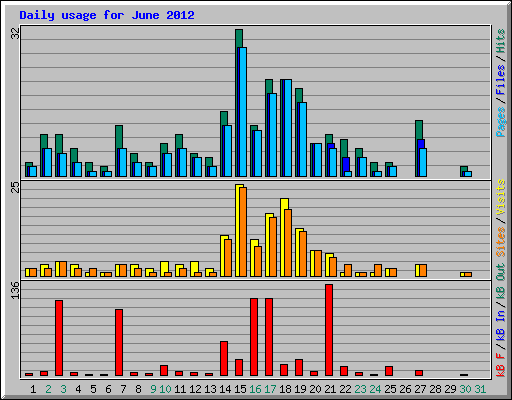Click the red kB bar for day 7
The image size is (512, 400).
coord(119,343)
